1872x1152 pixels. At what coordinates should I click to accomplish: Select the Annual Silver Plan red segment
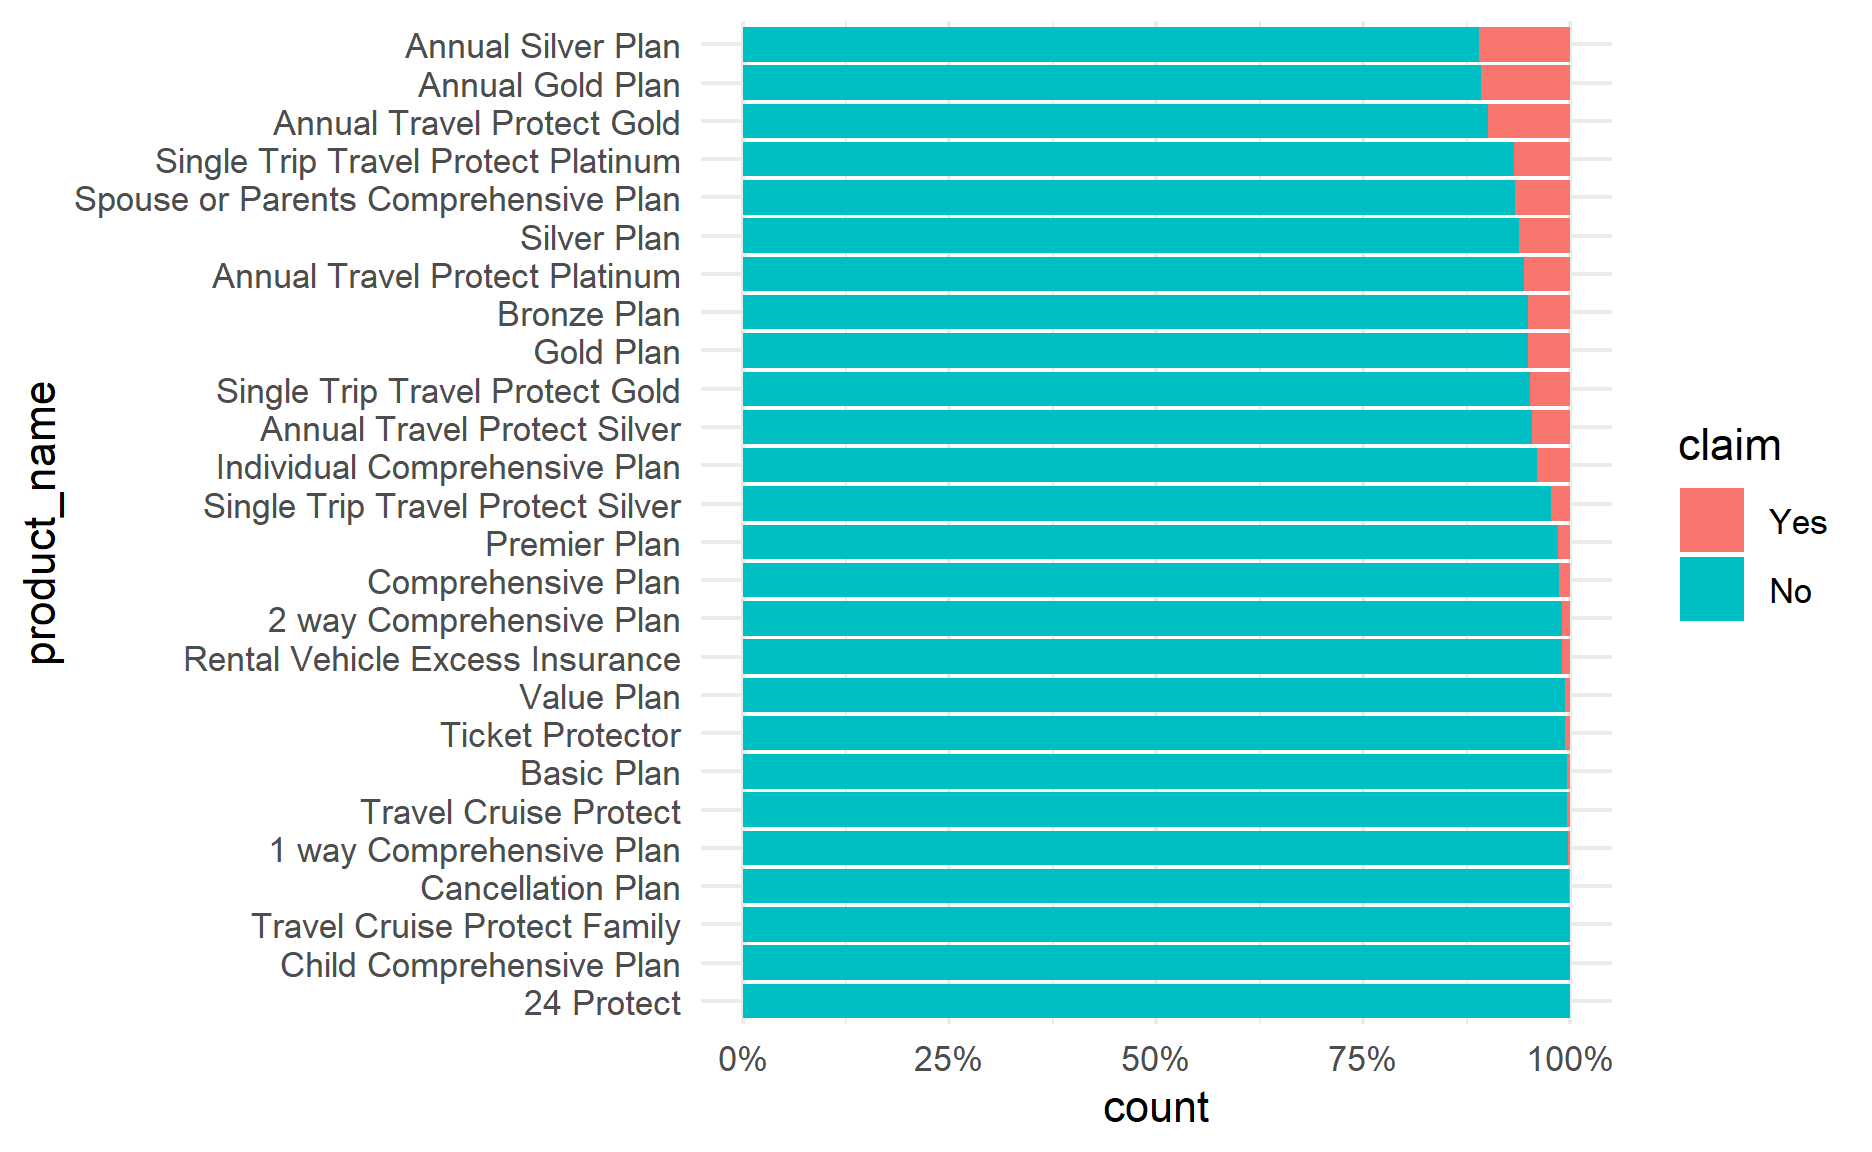click(1524, 45)
